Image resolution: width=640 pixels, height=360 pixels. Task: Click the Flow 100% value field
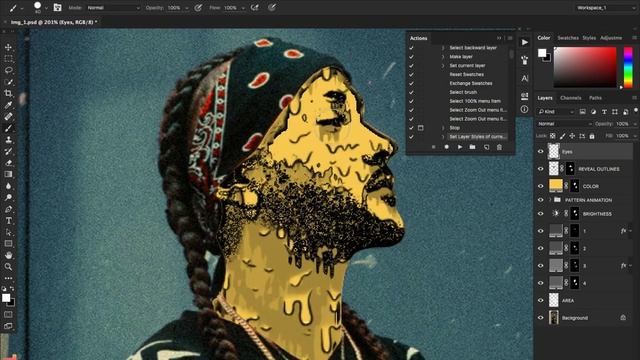tap(230, 8)
